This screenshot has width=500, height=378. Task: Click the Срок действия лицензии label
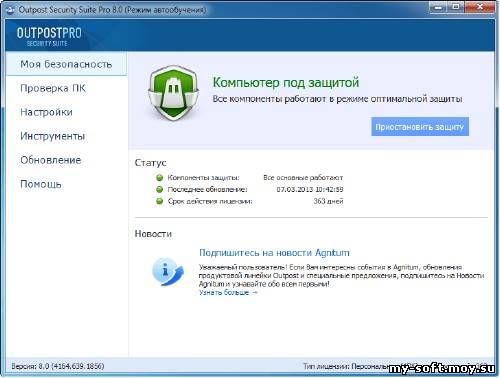[x=210, y=201]
